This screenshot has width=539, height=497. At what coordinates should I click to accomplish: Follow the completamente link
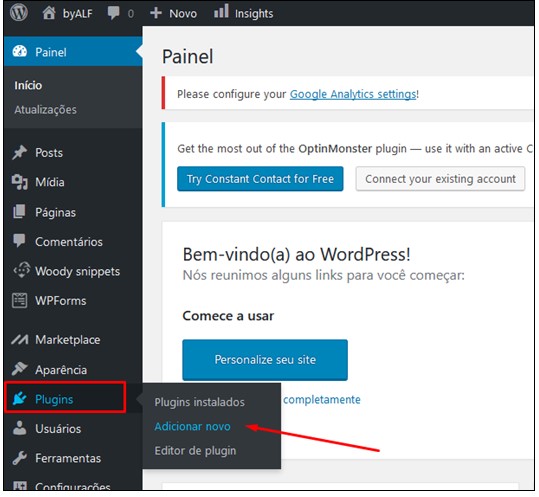322,400
